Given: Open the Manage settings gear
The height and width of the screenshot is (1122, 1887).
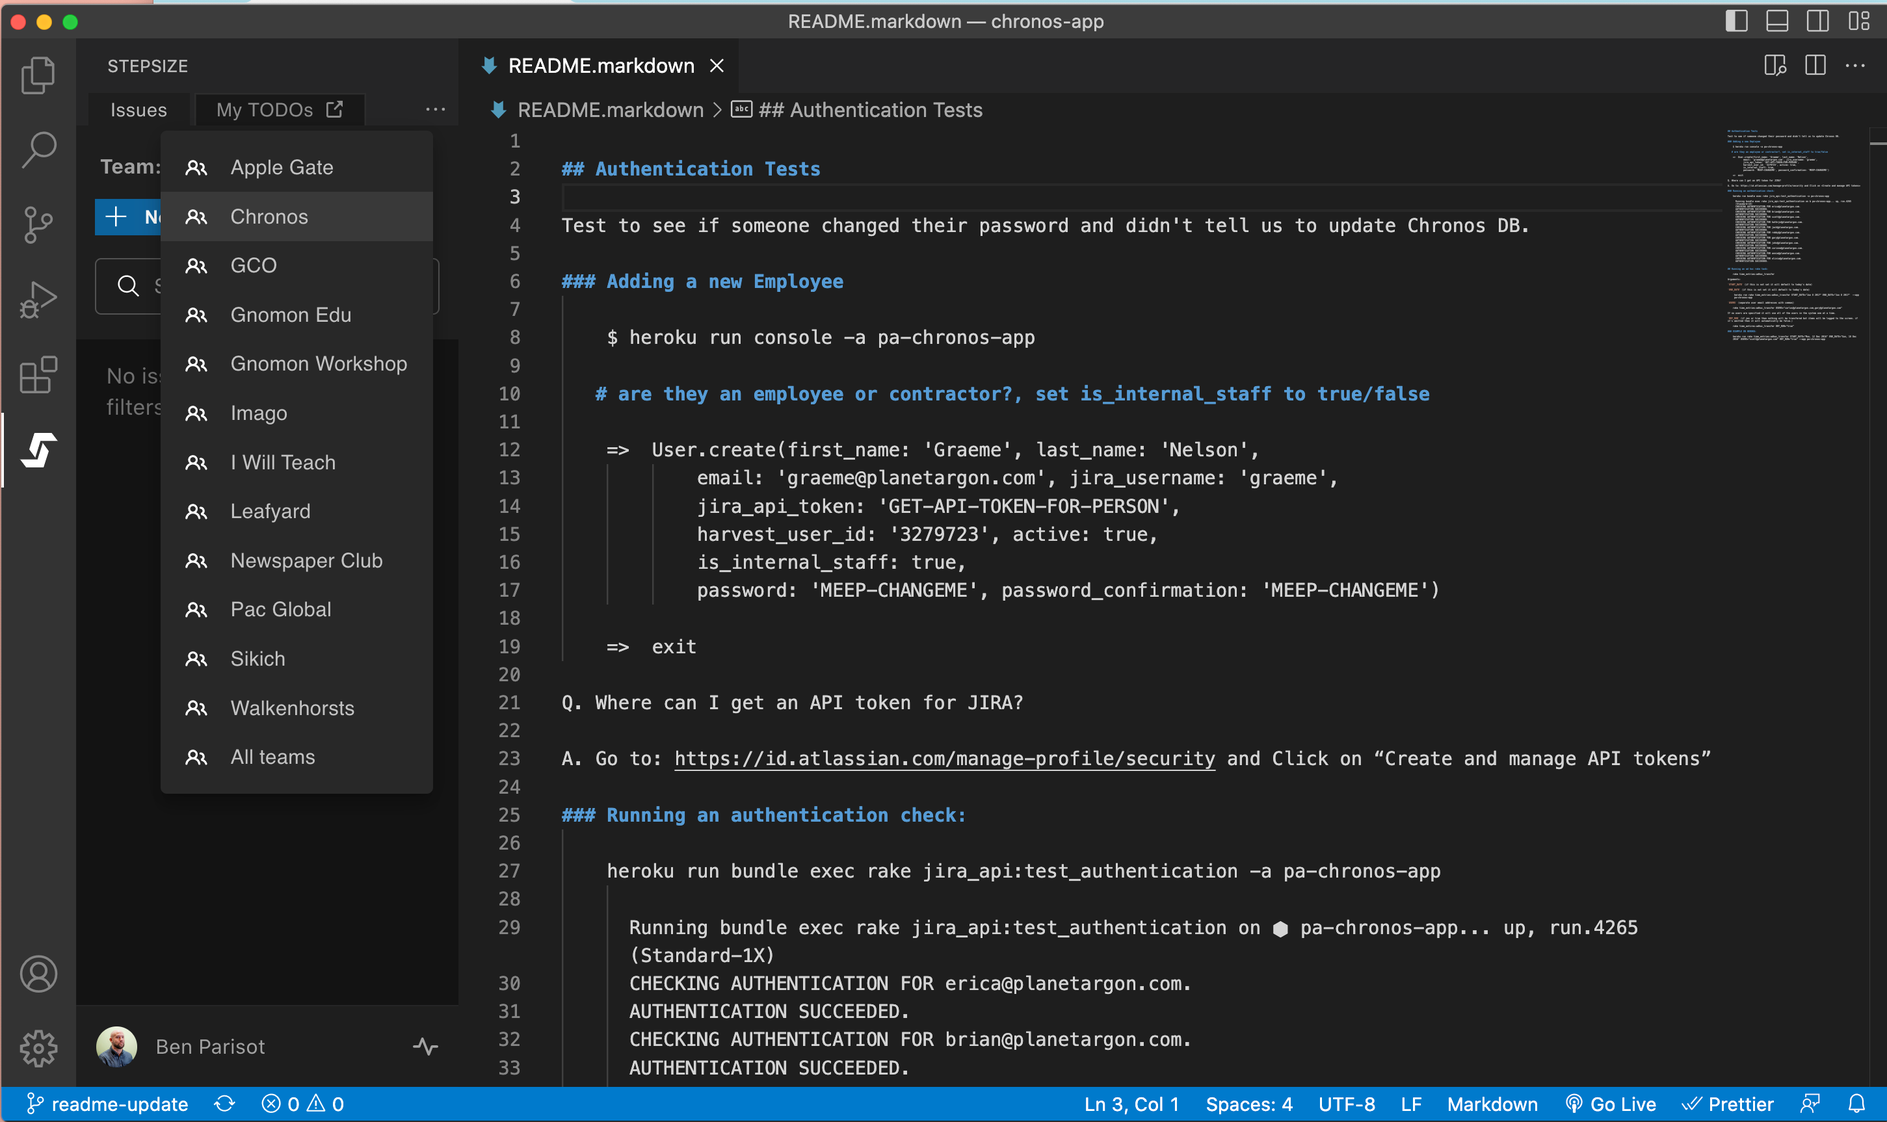Looking at the screenshot, I should point(38,1048).
